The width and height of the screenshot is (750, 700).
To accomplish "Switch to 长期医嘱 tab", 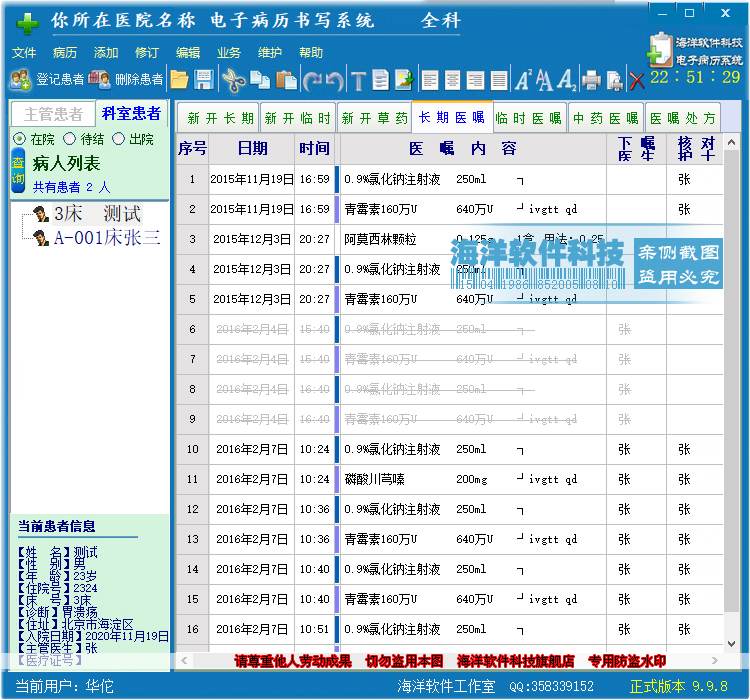I will coord(452,117).
